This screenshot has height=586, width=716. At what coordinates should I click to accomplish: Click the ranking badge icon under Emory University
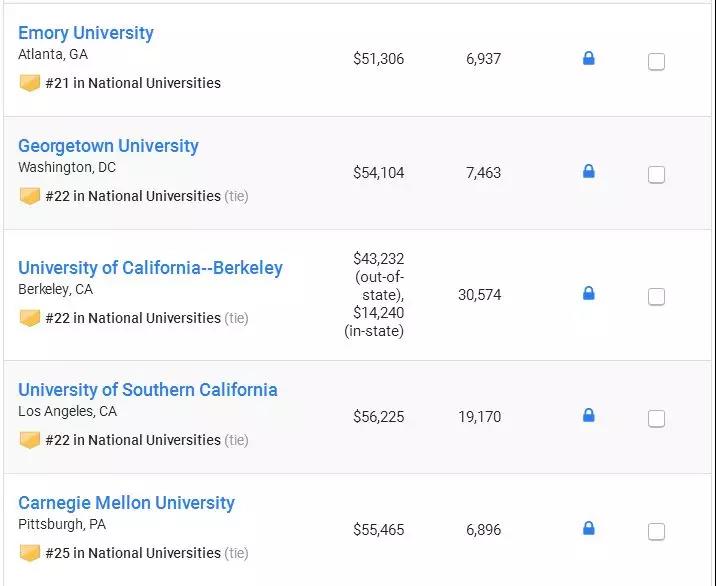30,83
